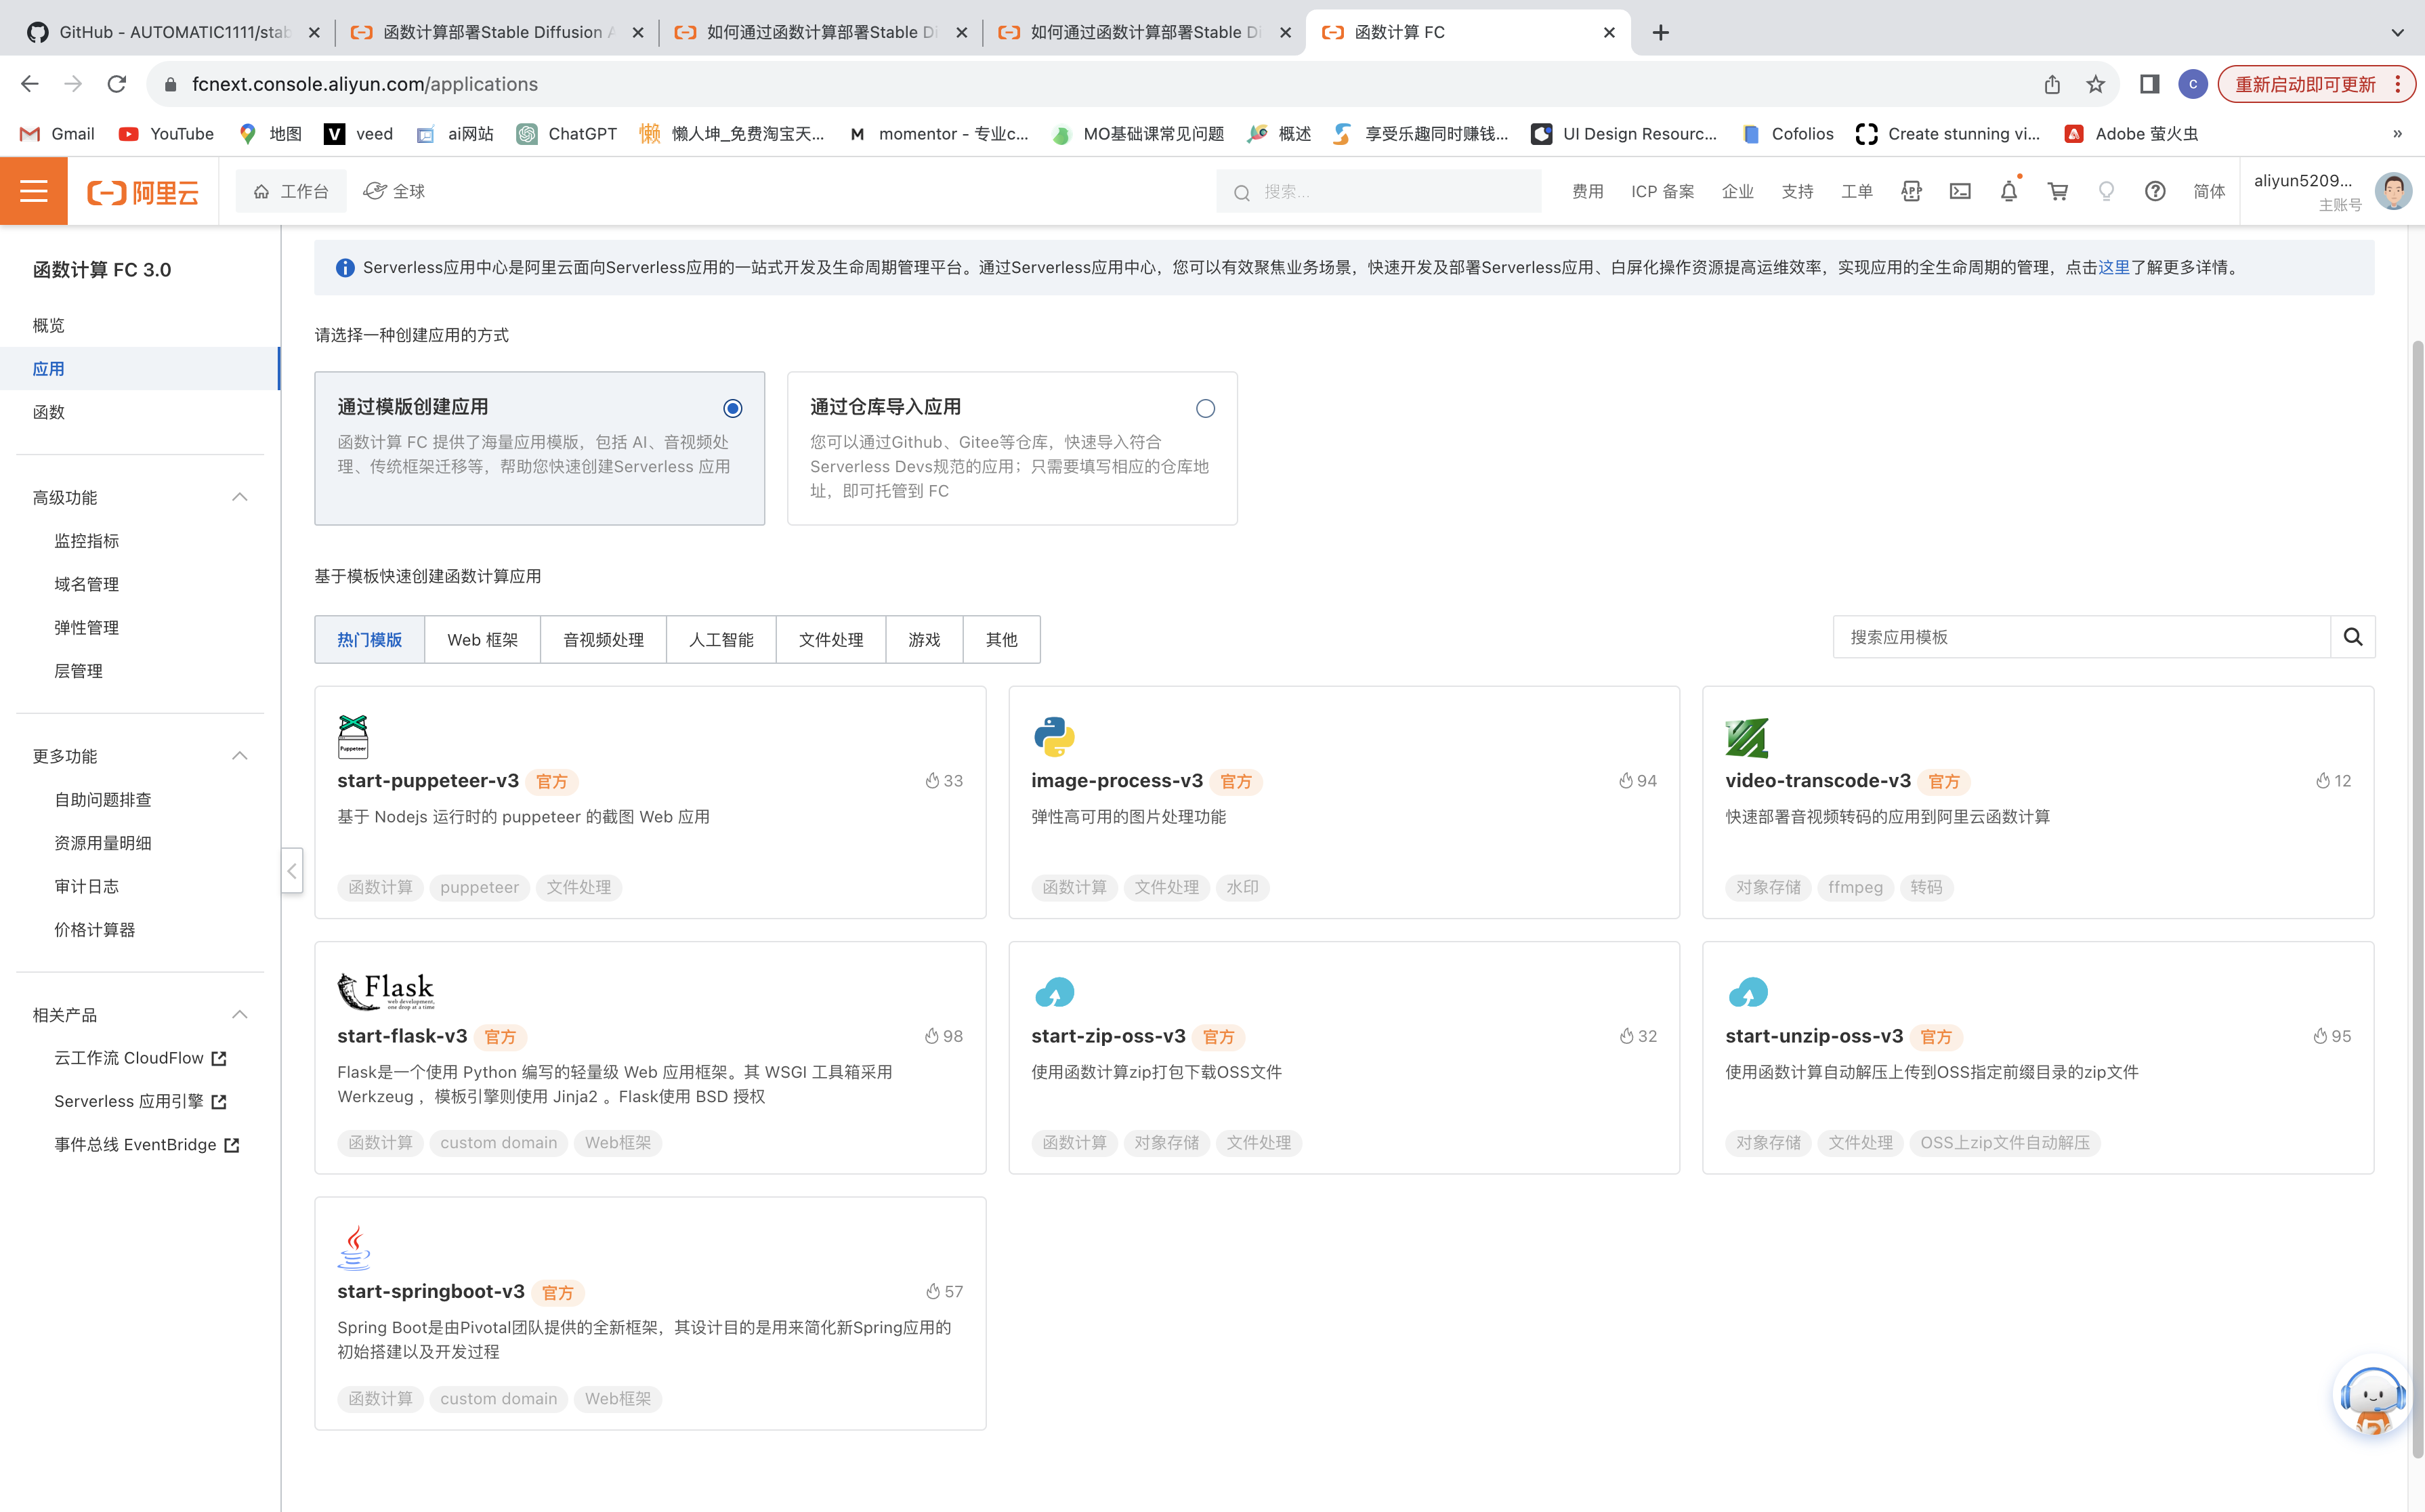The image size is (2425, 1512).
Task: Click the 搜索应用模板 search field
Action: 2080,637
